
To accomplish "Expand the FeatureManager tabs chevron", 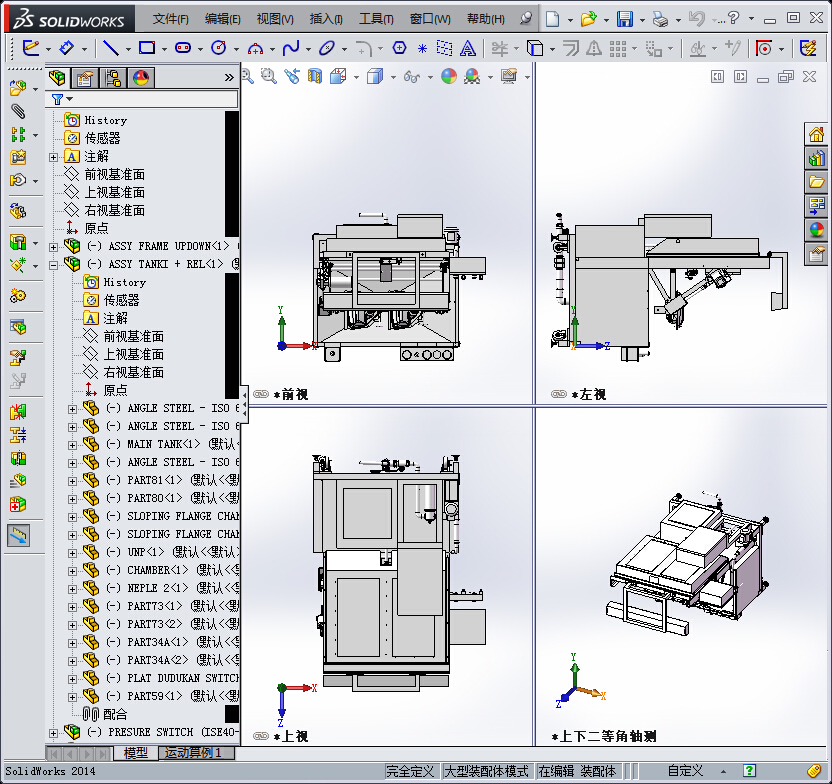I will pyautogui.click(x=229, y=78).
